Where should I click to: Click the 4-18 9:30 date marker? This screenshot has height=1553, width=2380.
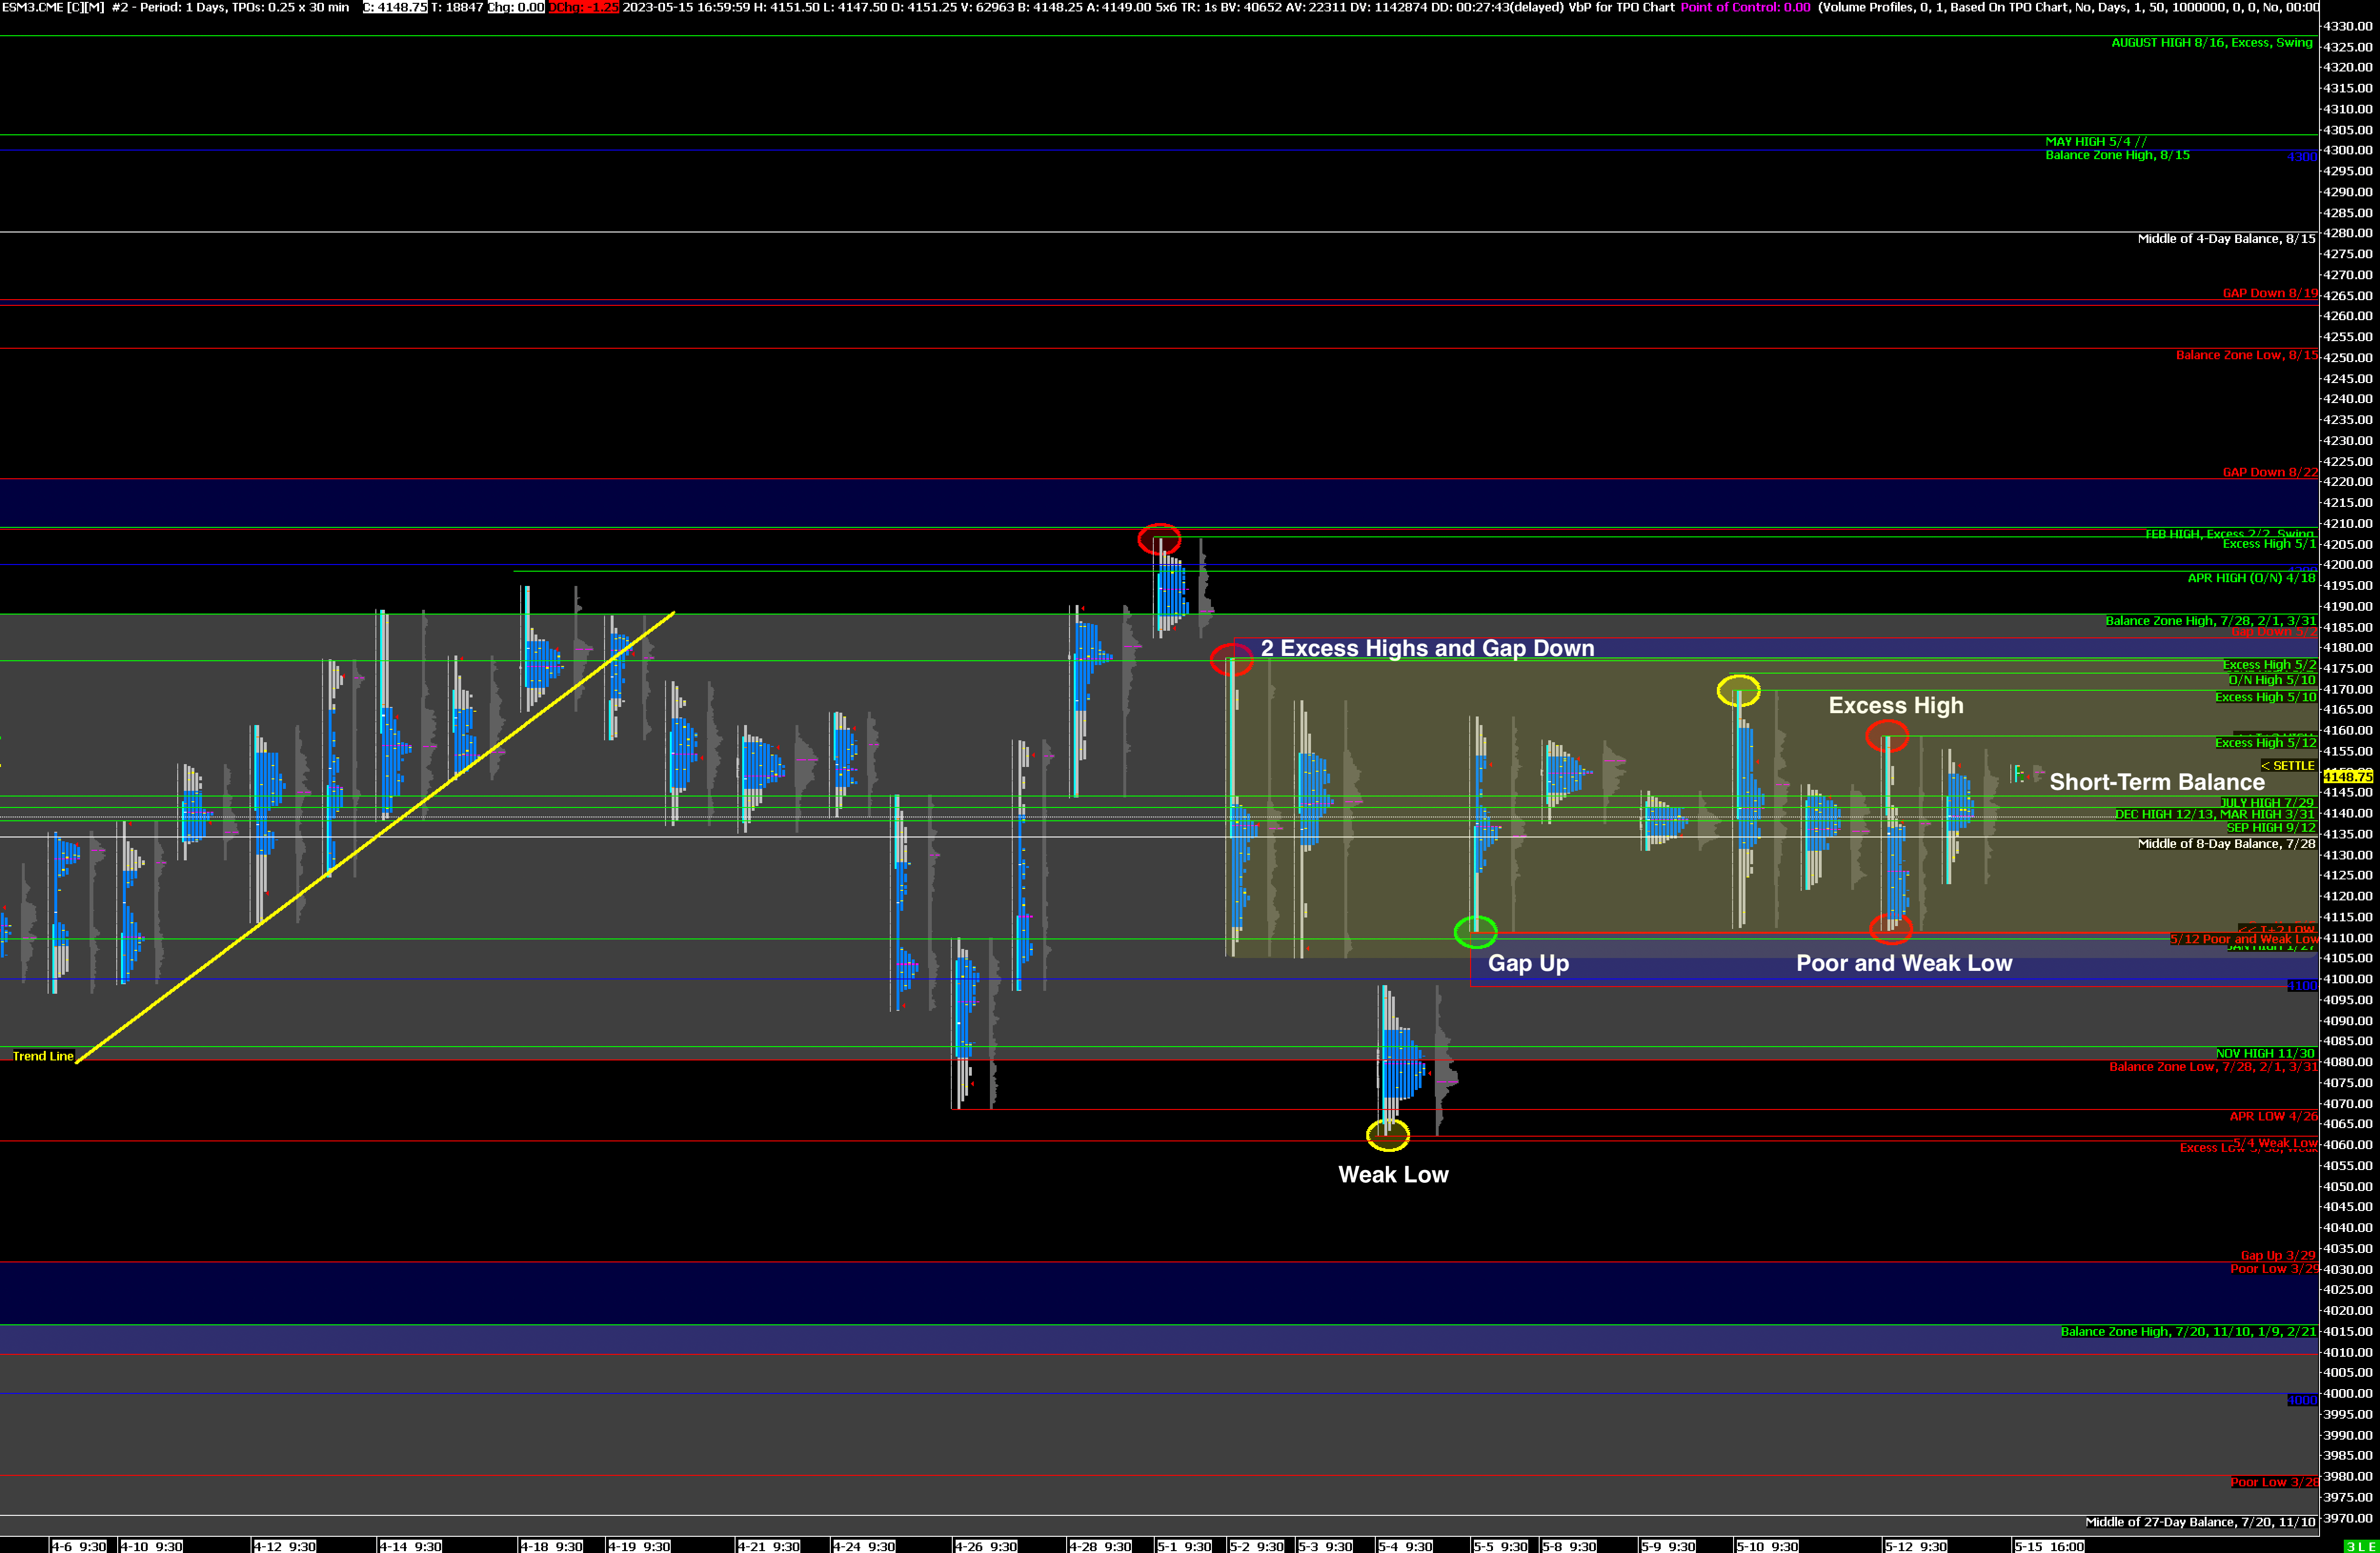tap(551, 1546)
